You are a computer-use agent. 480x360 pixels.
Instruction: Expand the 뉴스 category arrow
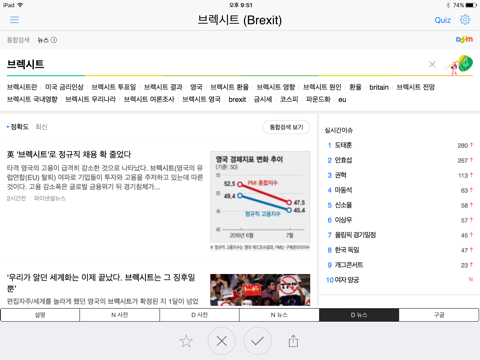[54, 40]
